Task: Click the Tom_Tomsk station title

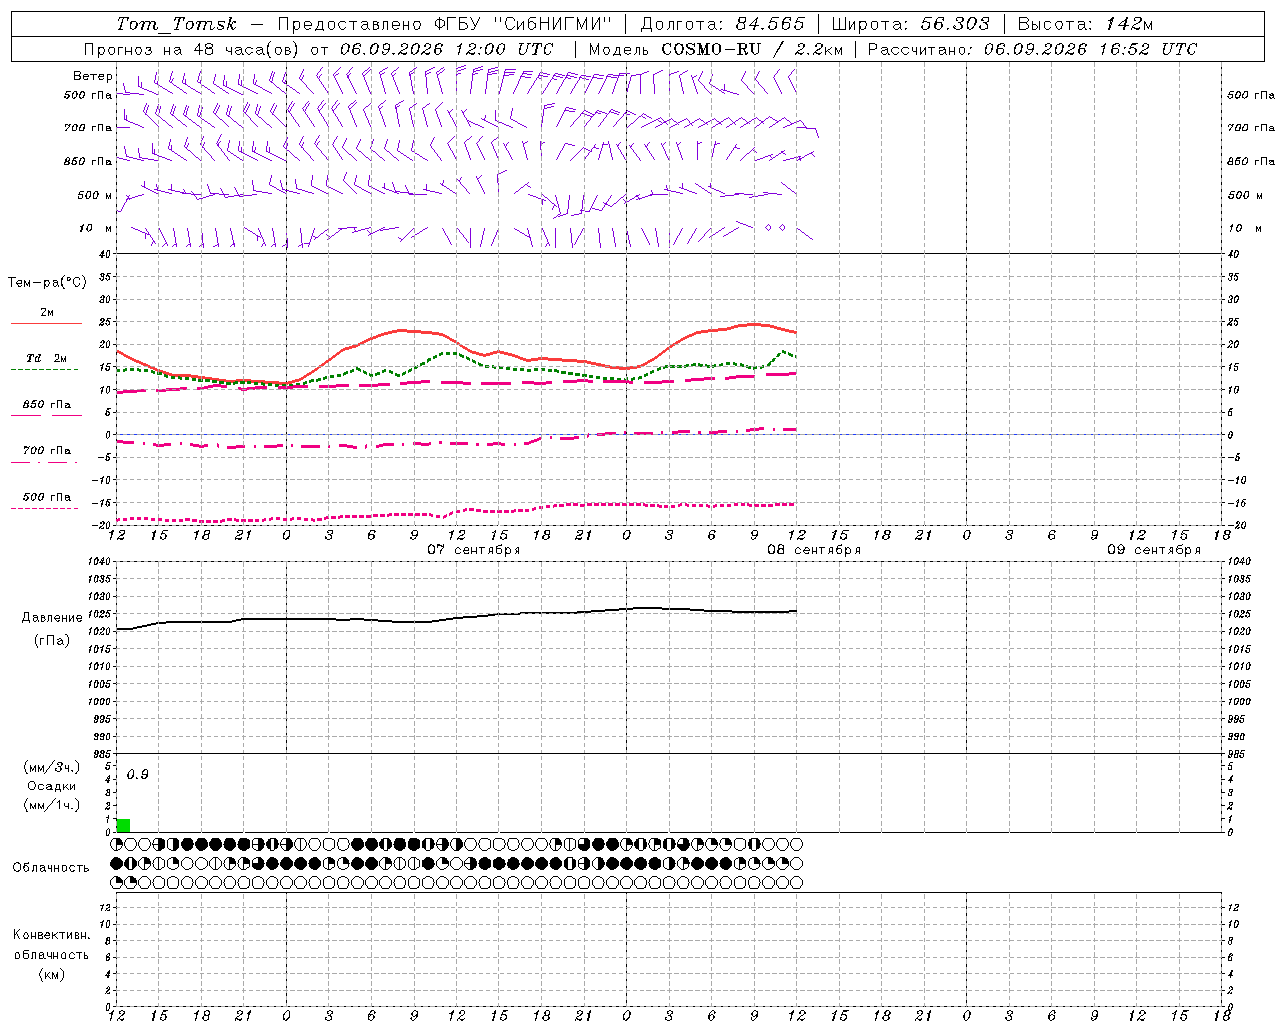Action: (177, 24)
